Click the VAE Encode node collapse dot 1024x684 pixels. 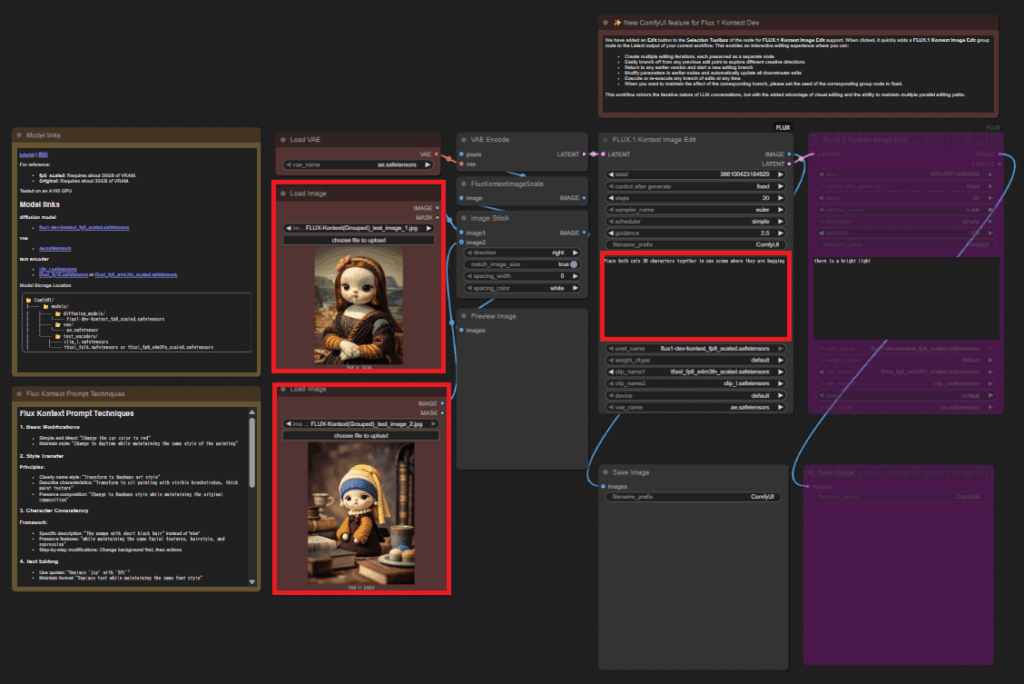pos(464,140)
